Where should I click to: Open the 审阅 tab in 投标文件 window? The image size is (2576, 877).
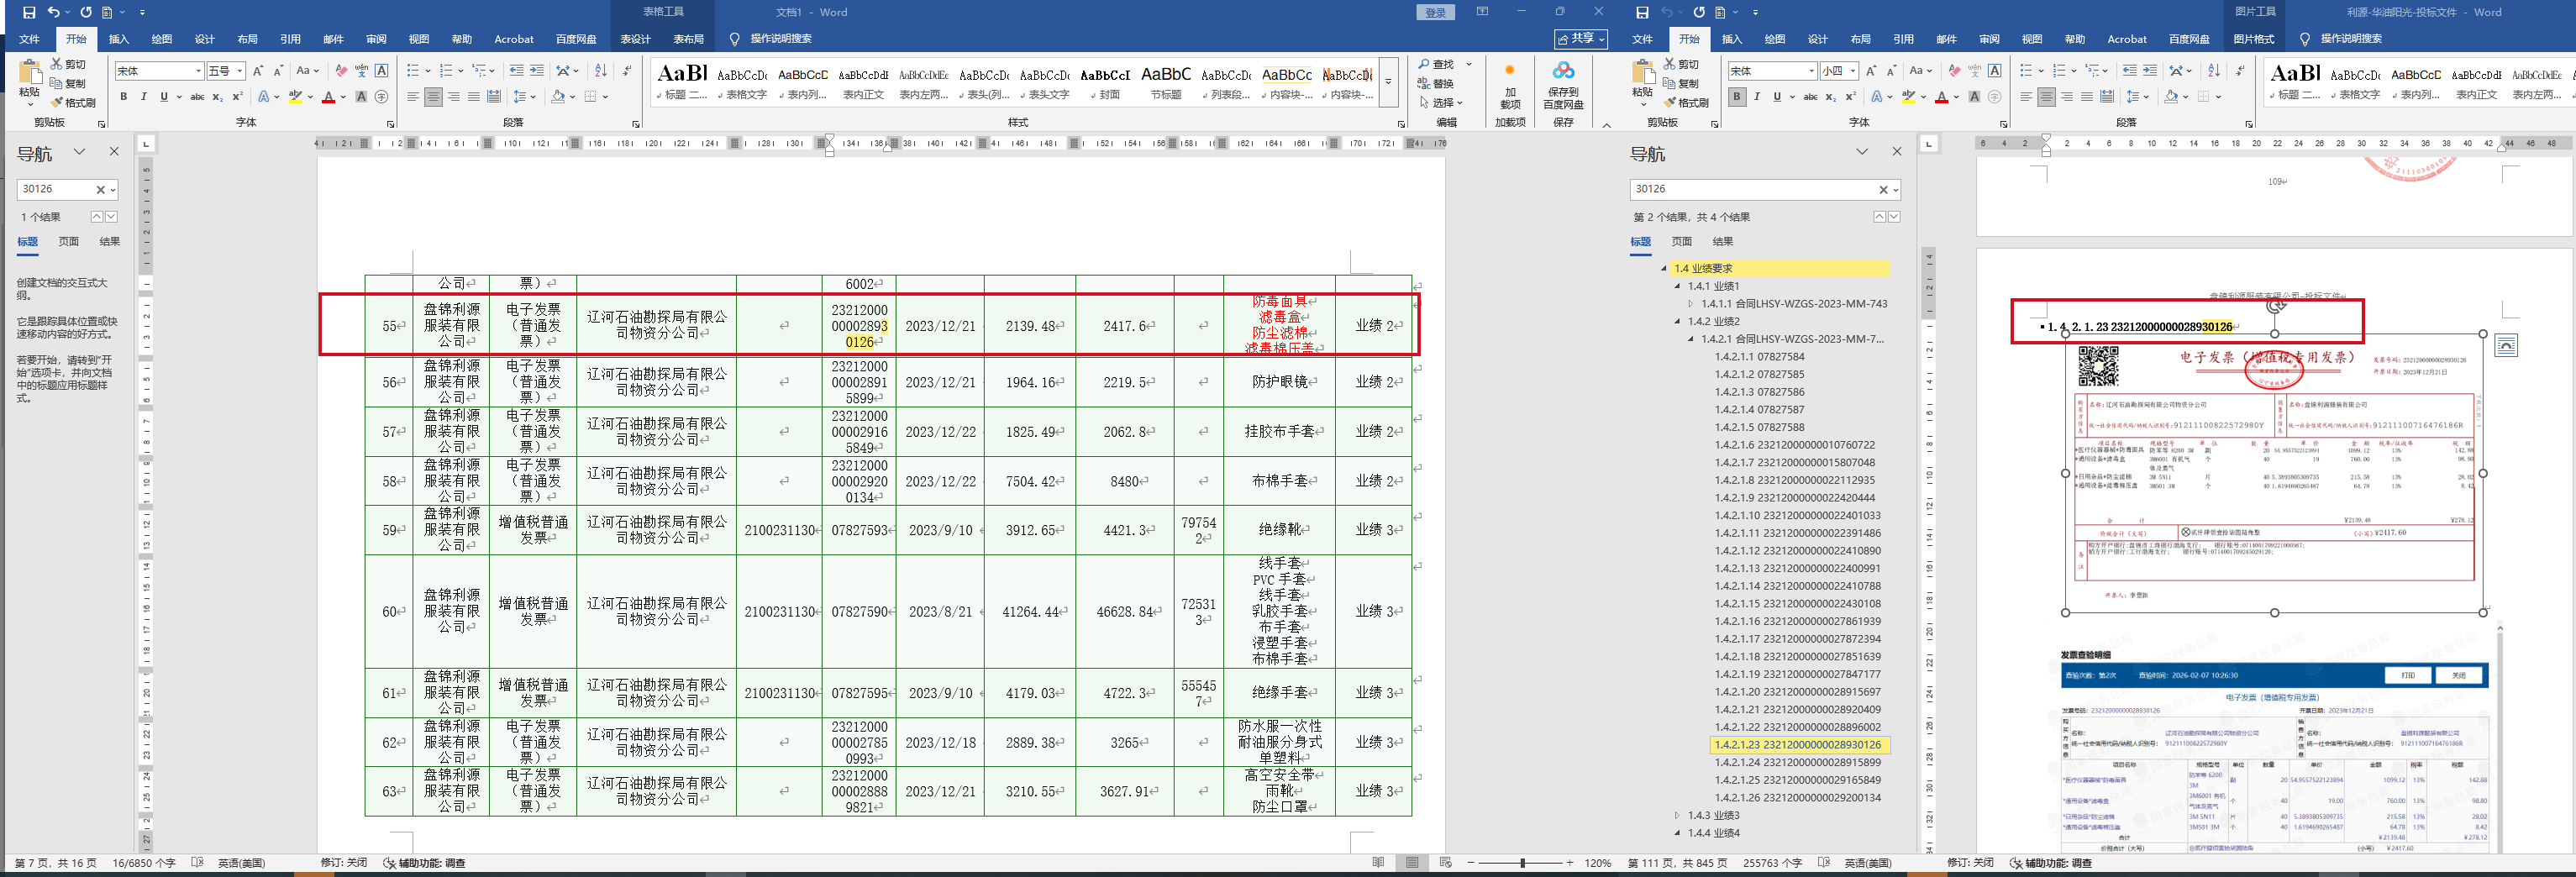pos(1989,39)
